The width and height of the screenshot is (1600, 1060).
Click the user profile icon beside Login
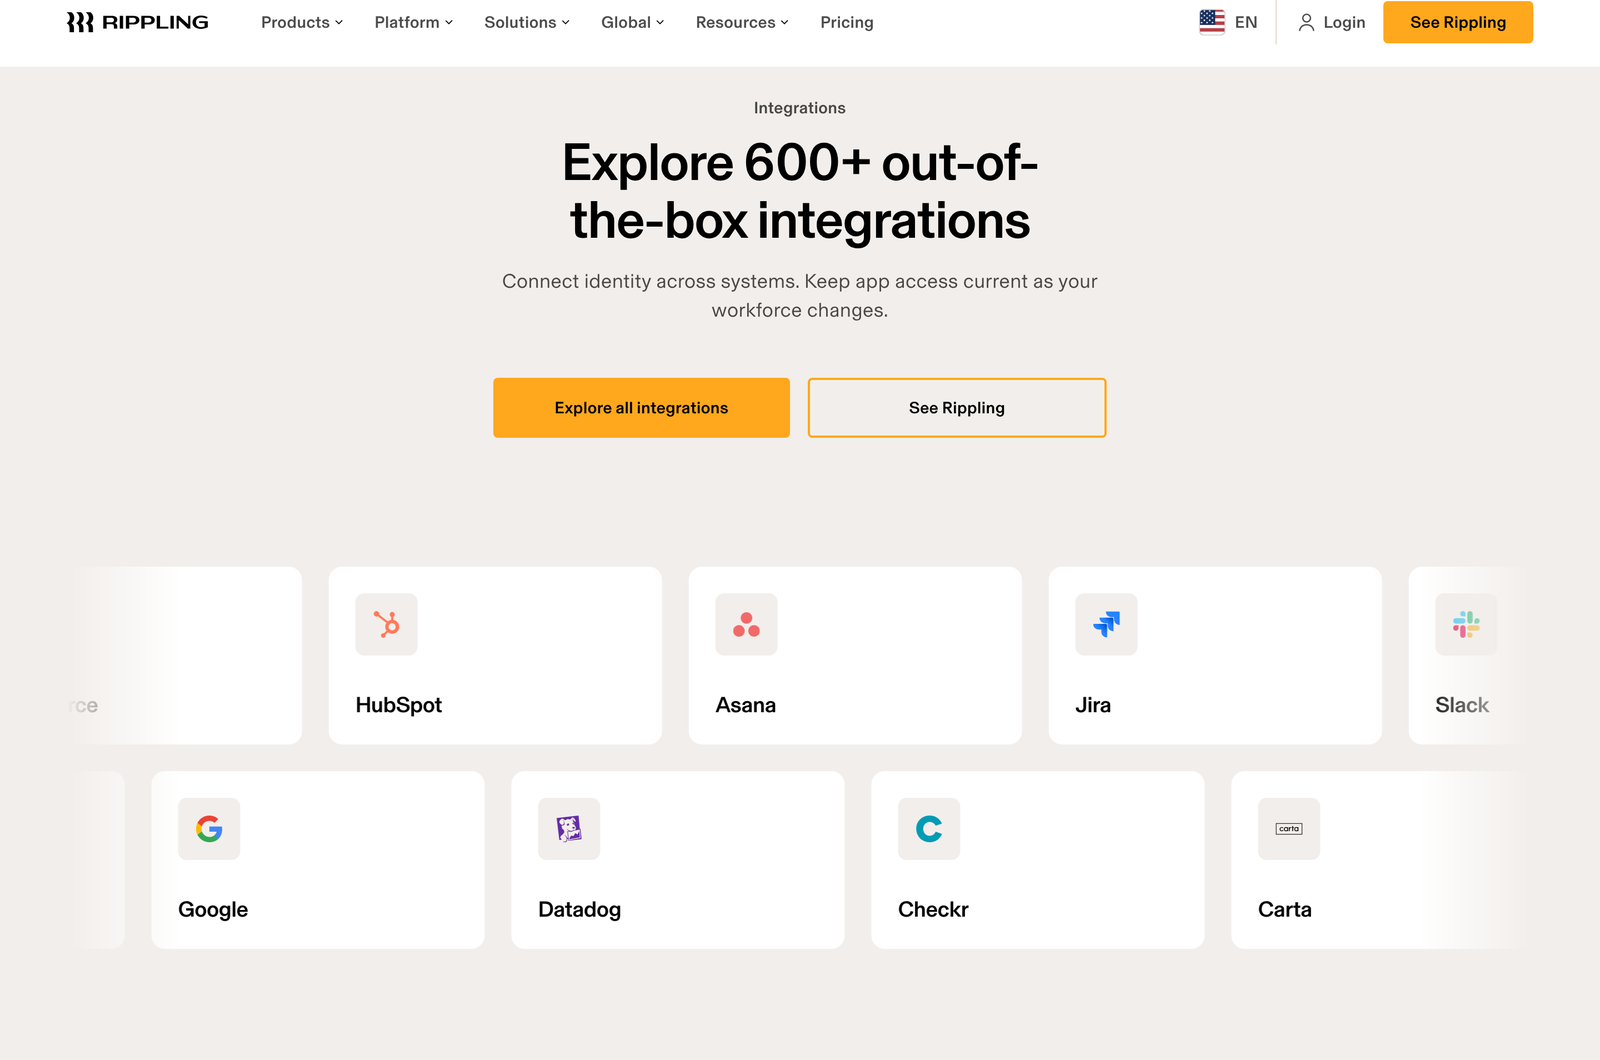1306,22
